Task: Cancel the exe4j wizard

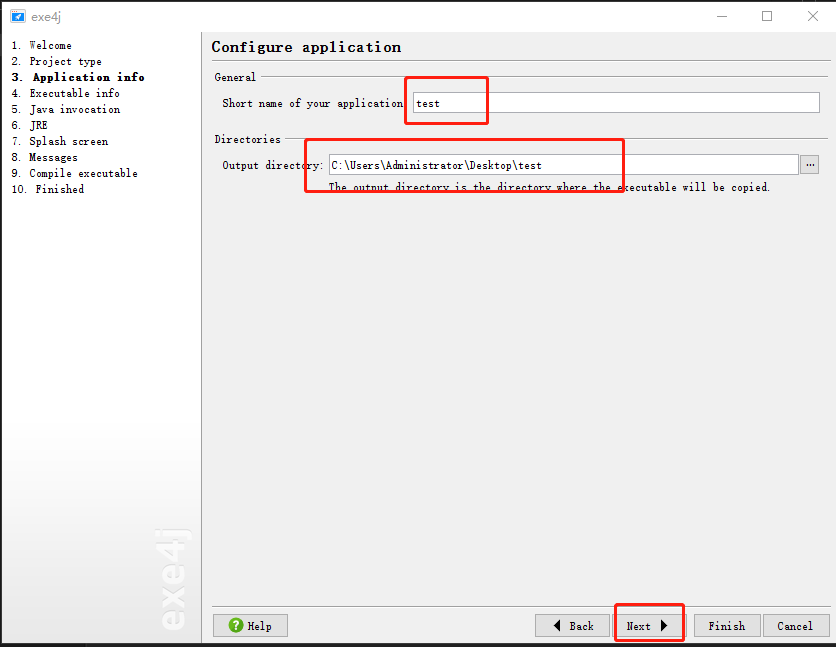Action: [795, 626]
